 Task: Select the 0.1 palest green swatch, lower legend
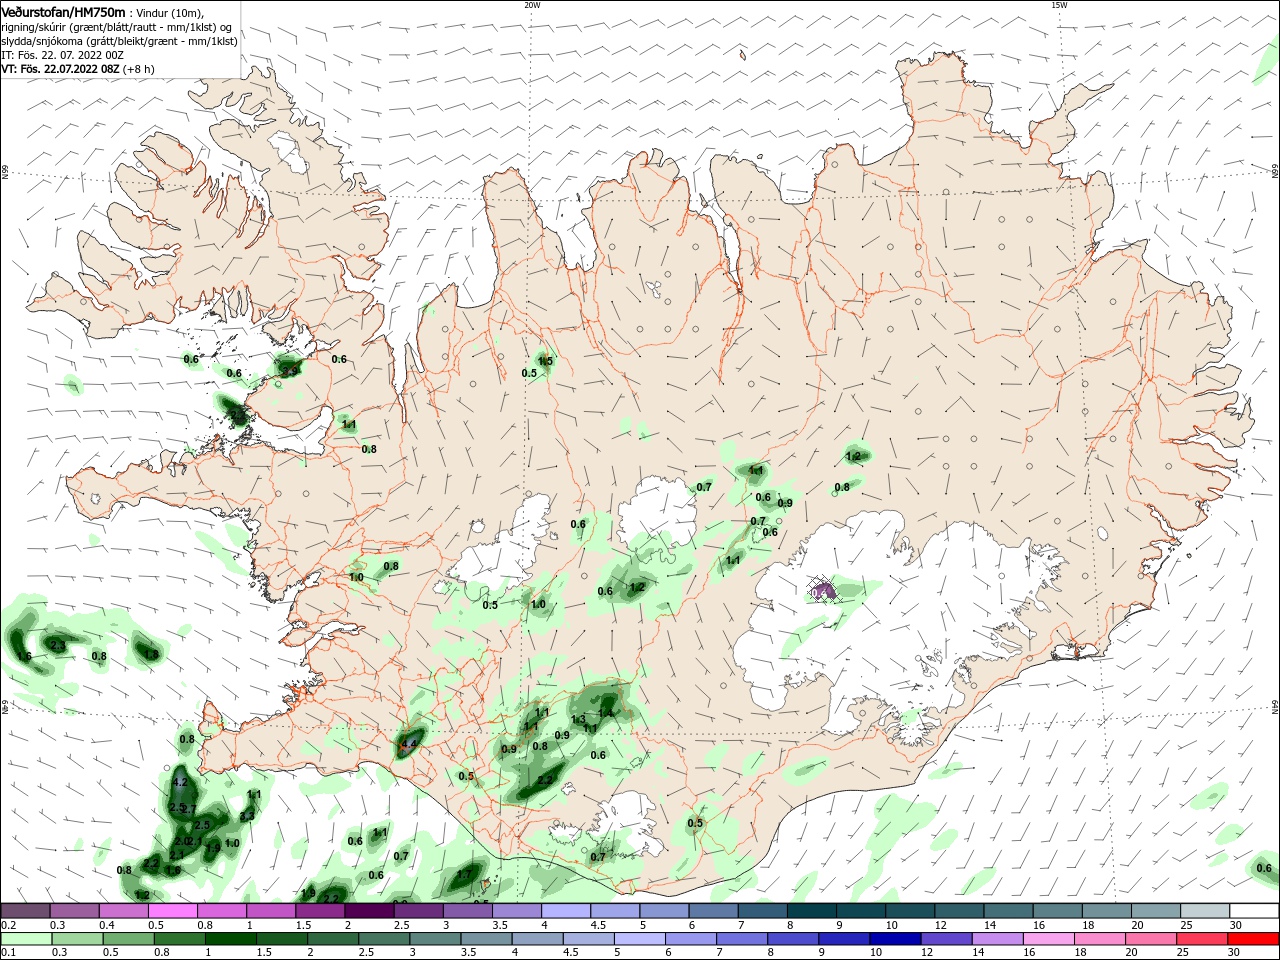[x=25, y=939]
